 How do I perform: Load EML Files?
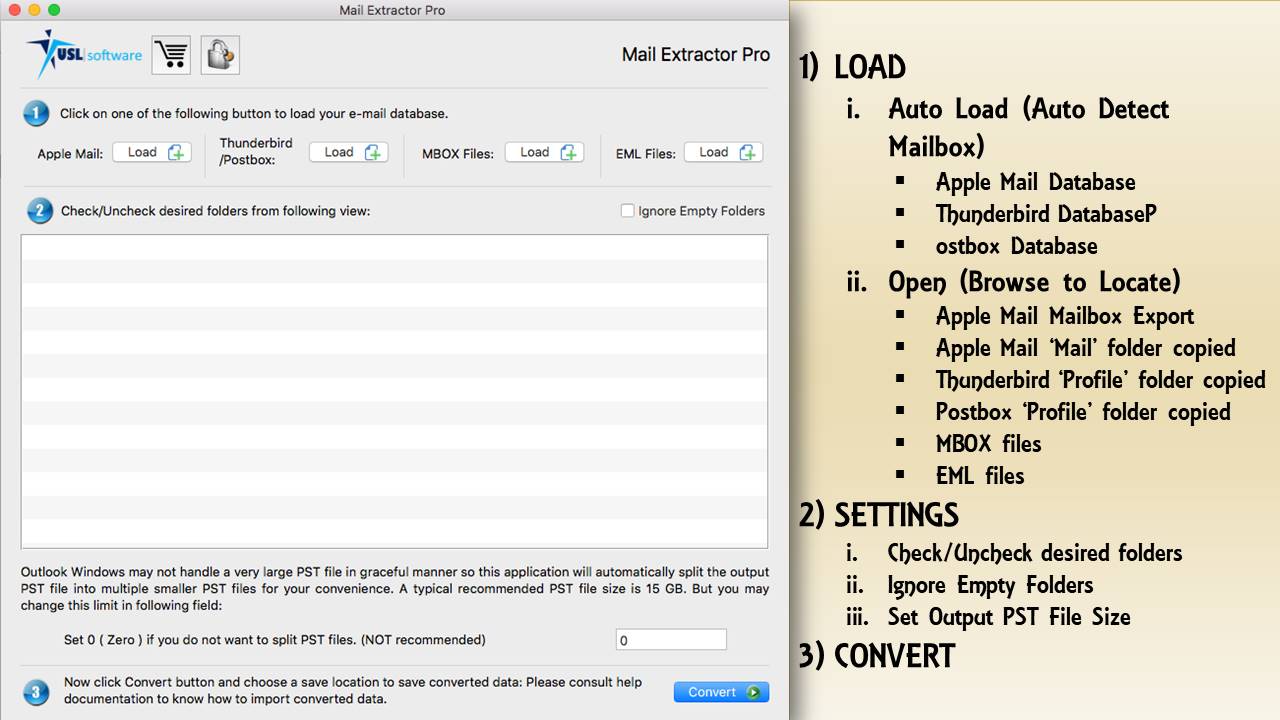[724, 152]
